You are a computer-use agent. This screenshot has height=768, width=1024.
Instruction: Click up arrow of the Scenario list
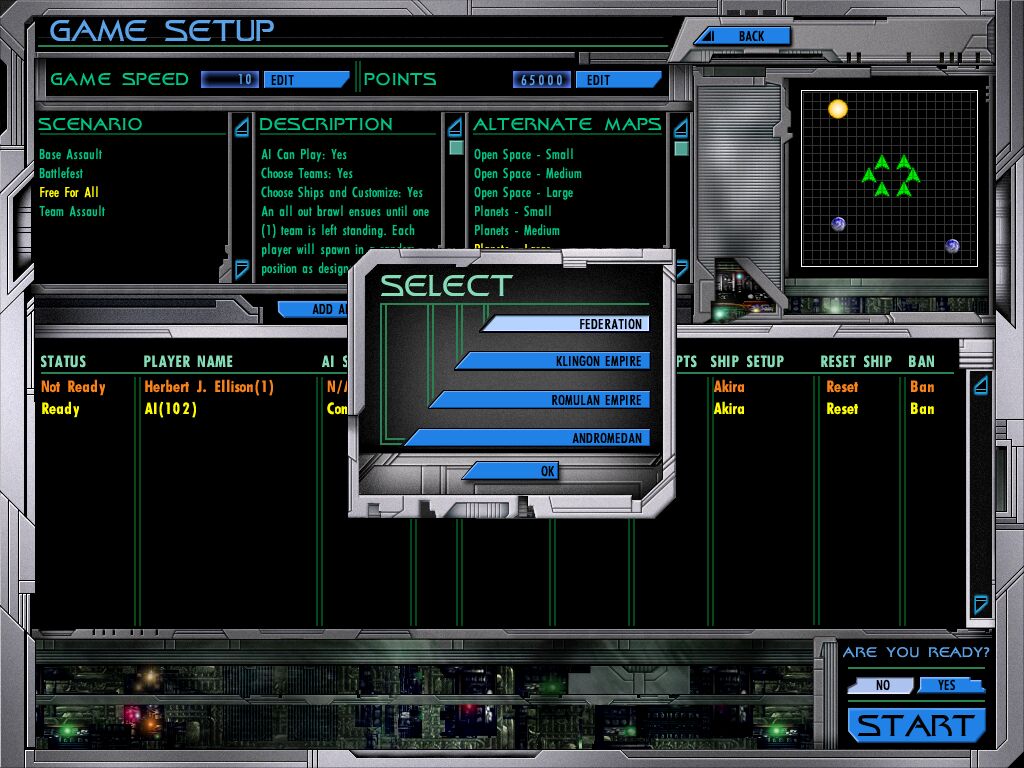[242, 127]
